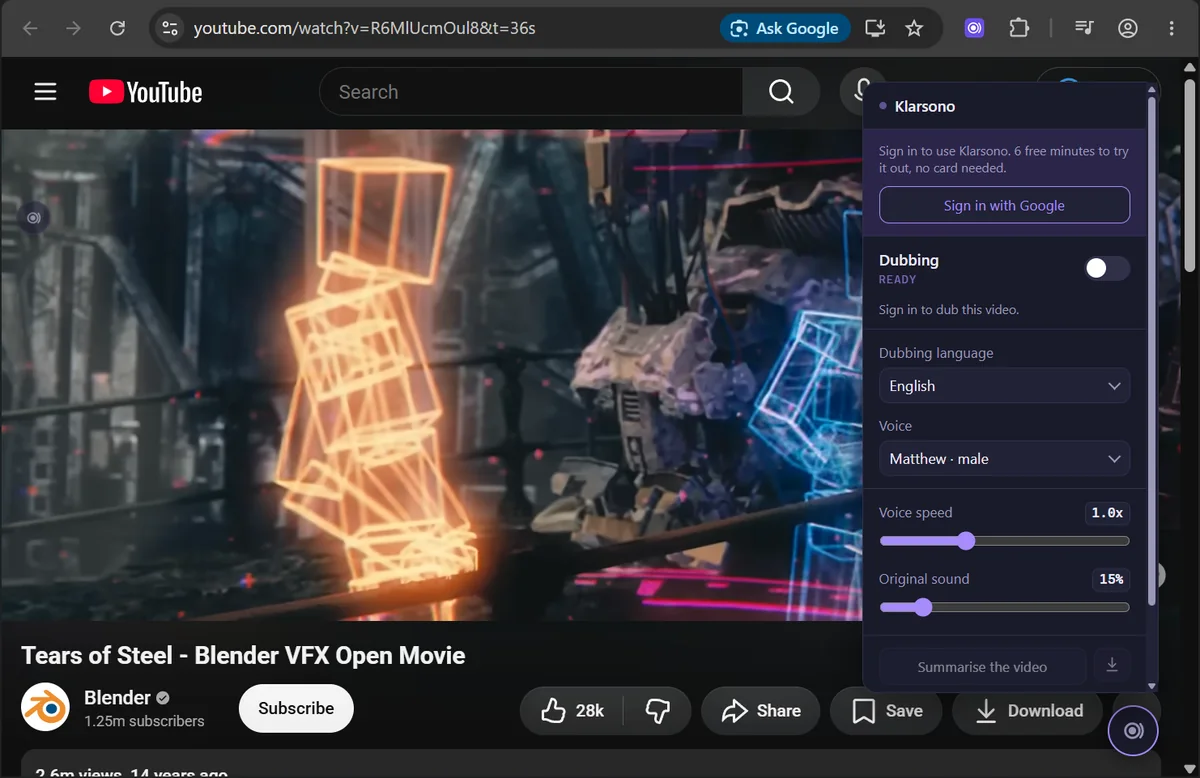Sign in with Google in Klarsono
This screenshot has width=1200, height=778.
tap(1004, 205)
